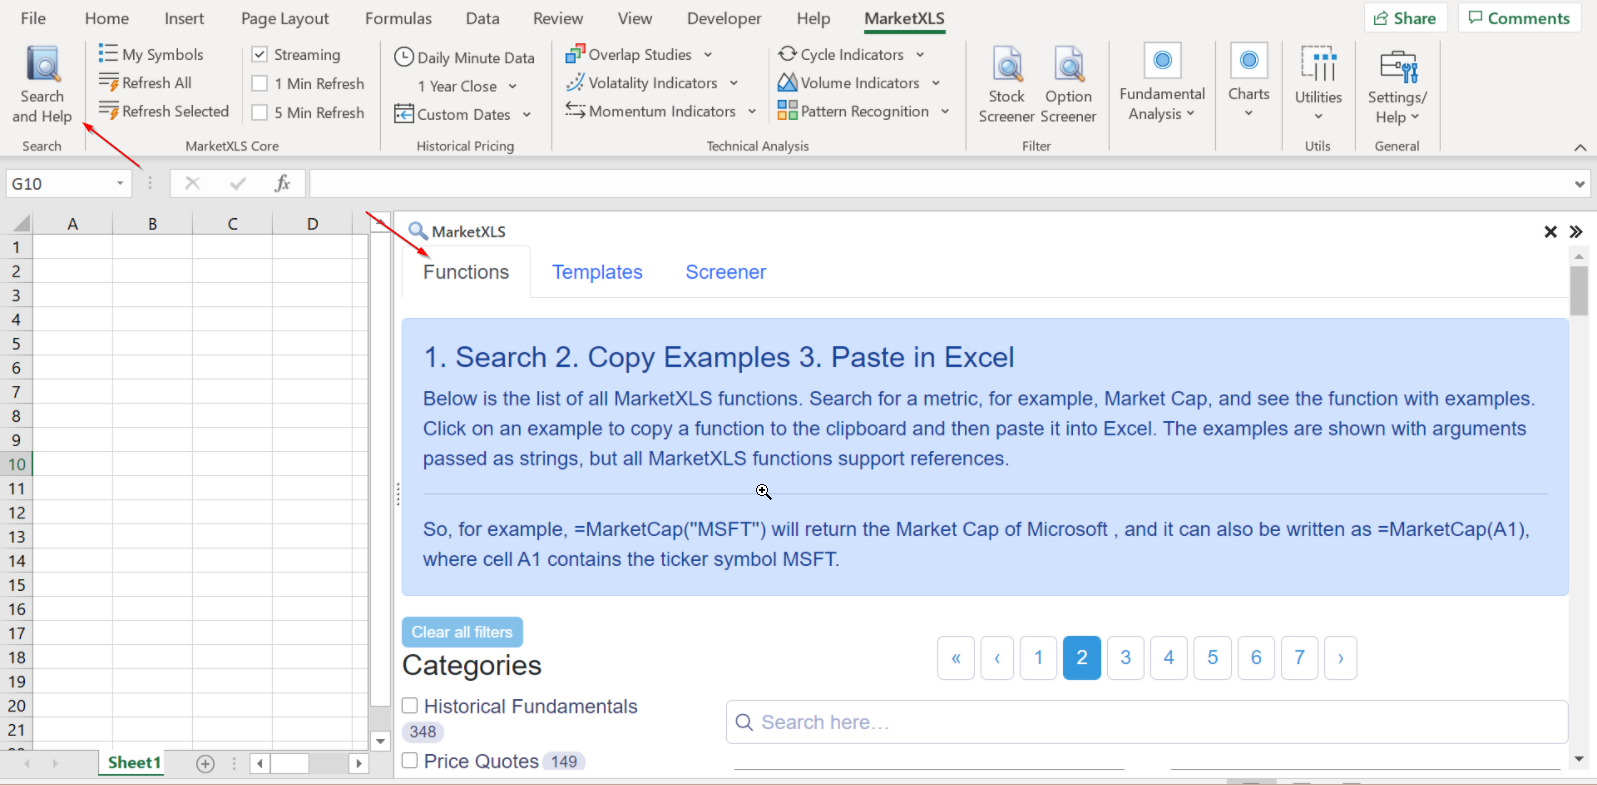This screenshot has height=786, width=1597.
Task: Click the Search here input field
Action: 1147,722
